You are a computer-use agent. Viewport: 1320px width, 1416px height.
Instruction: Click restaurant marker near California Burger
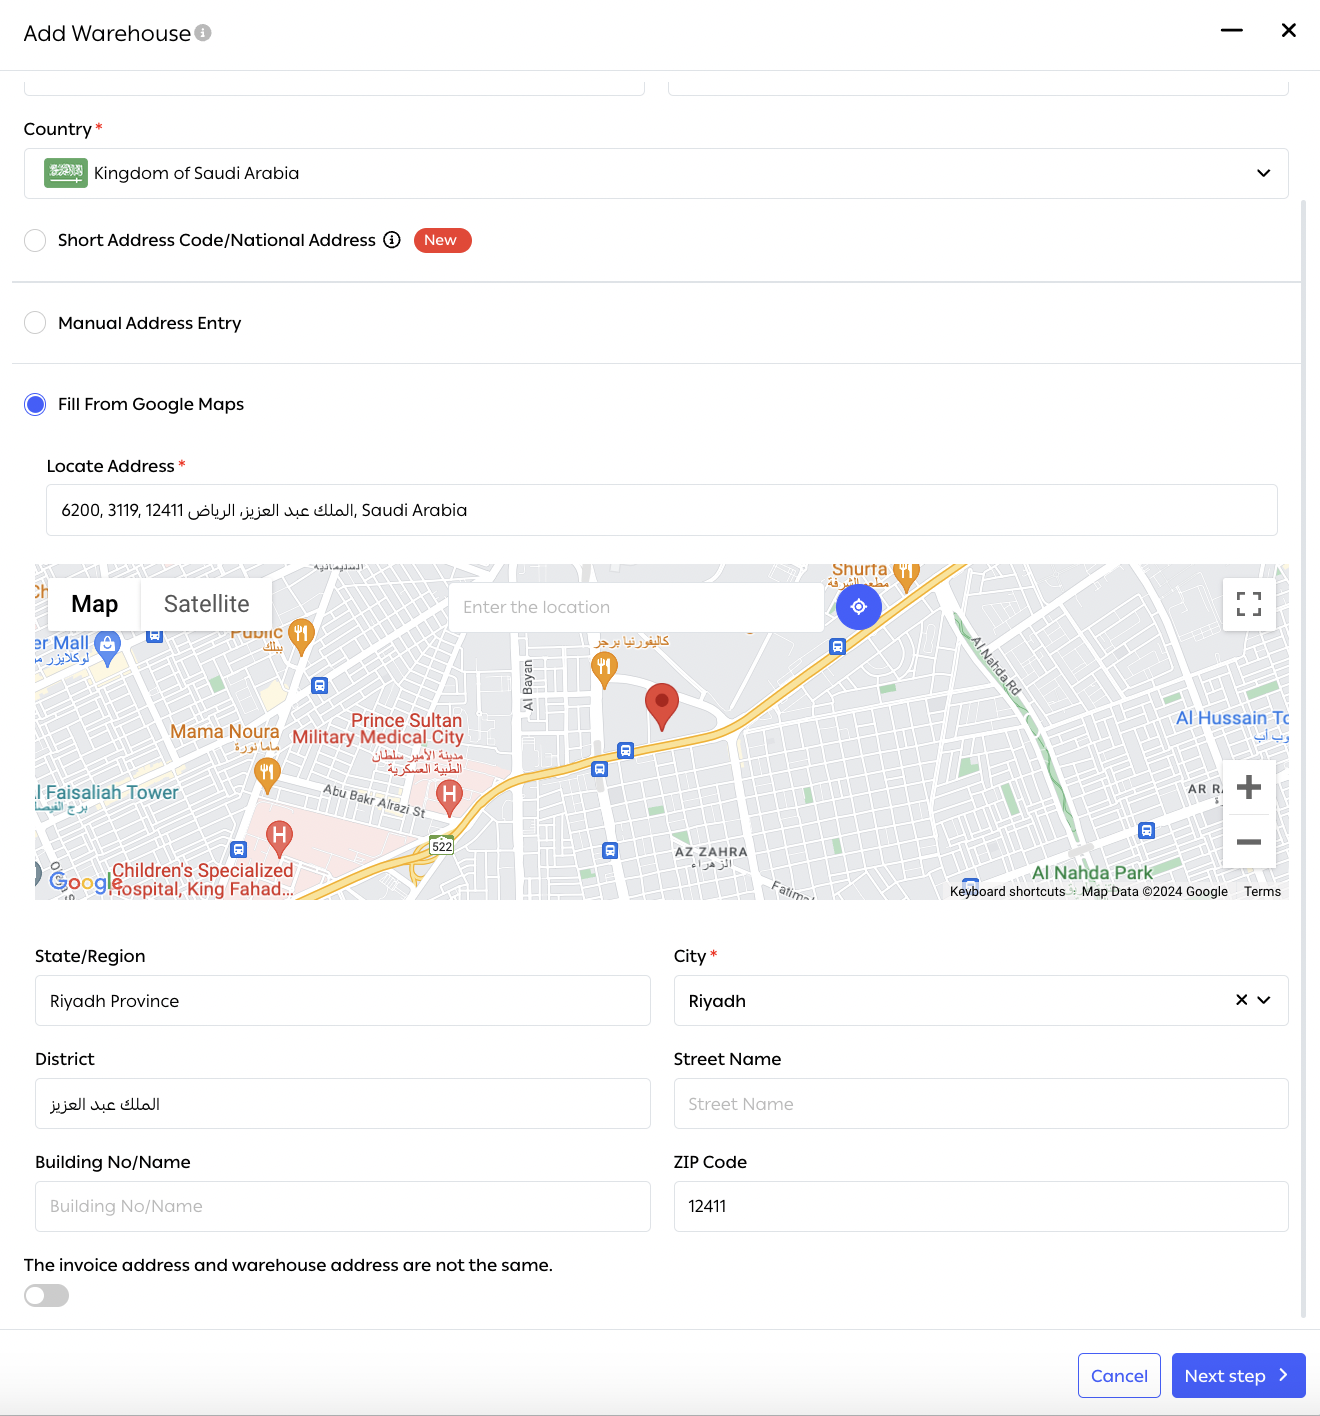(x=603, y=669)
